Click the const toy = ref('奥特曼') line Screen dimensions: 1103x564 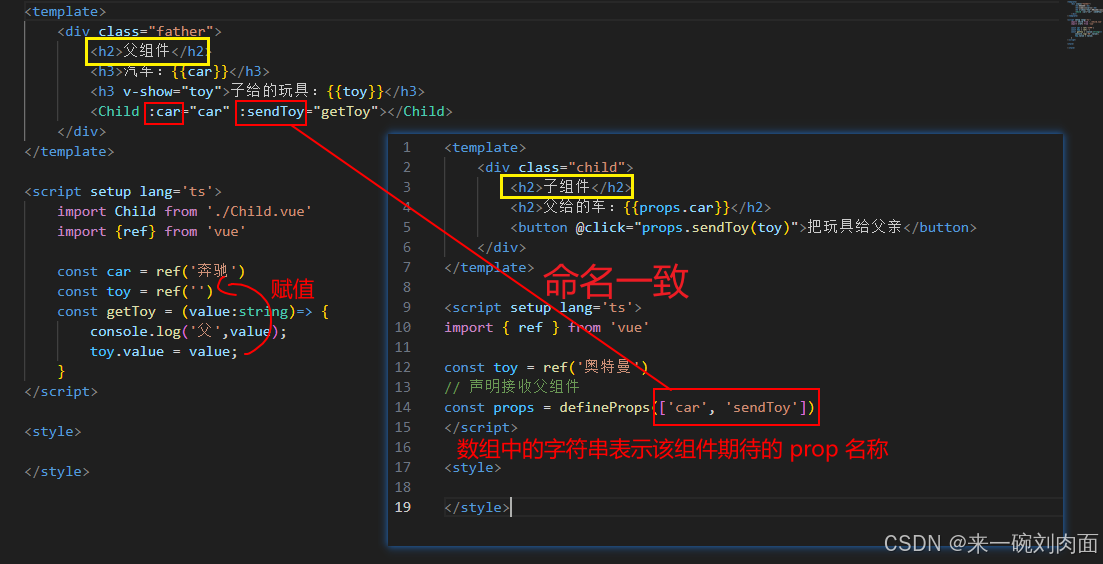click(x=547, y=367)
